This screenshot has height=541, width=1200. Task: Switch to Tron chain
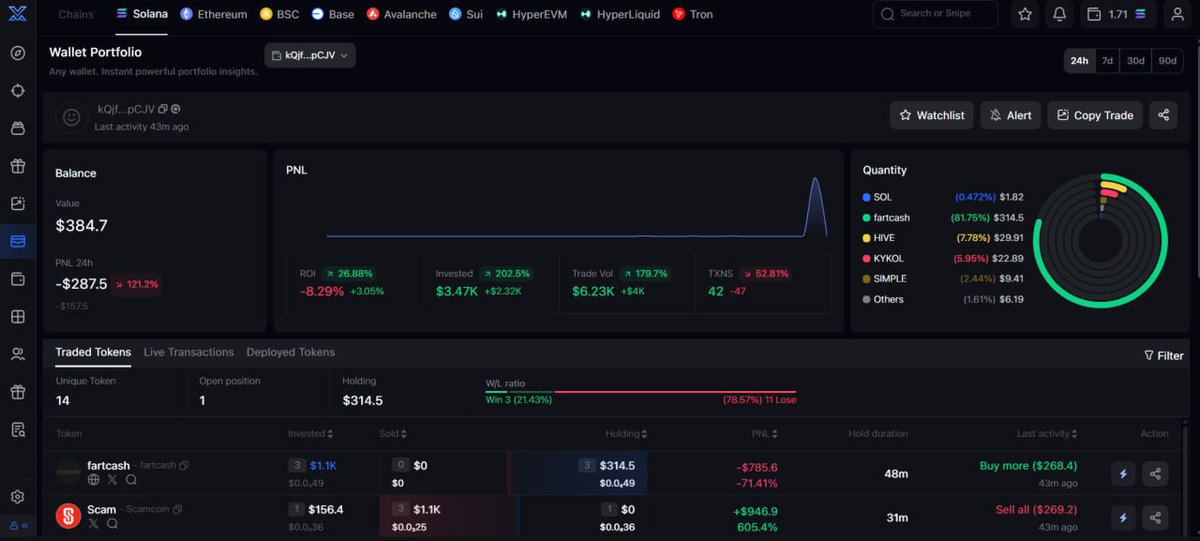[693, 14]
